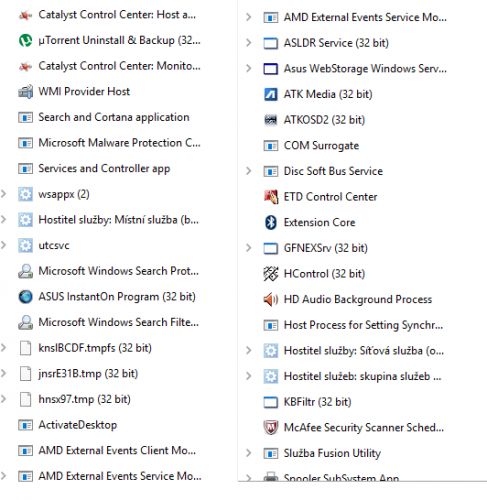
Task: Expand Asus WebStorage Windows Service row
Action: pos(249,68)
